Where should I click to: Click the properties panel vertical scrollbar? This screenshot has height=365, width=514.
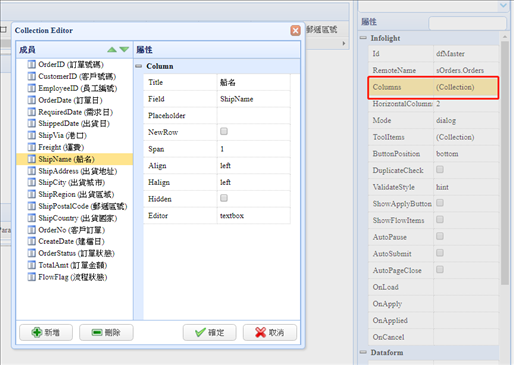[x=505, y=163]
